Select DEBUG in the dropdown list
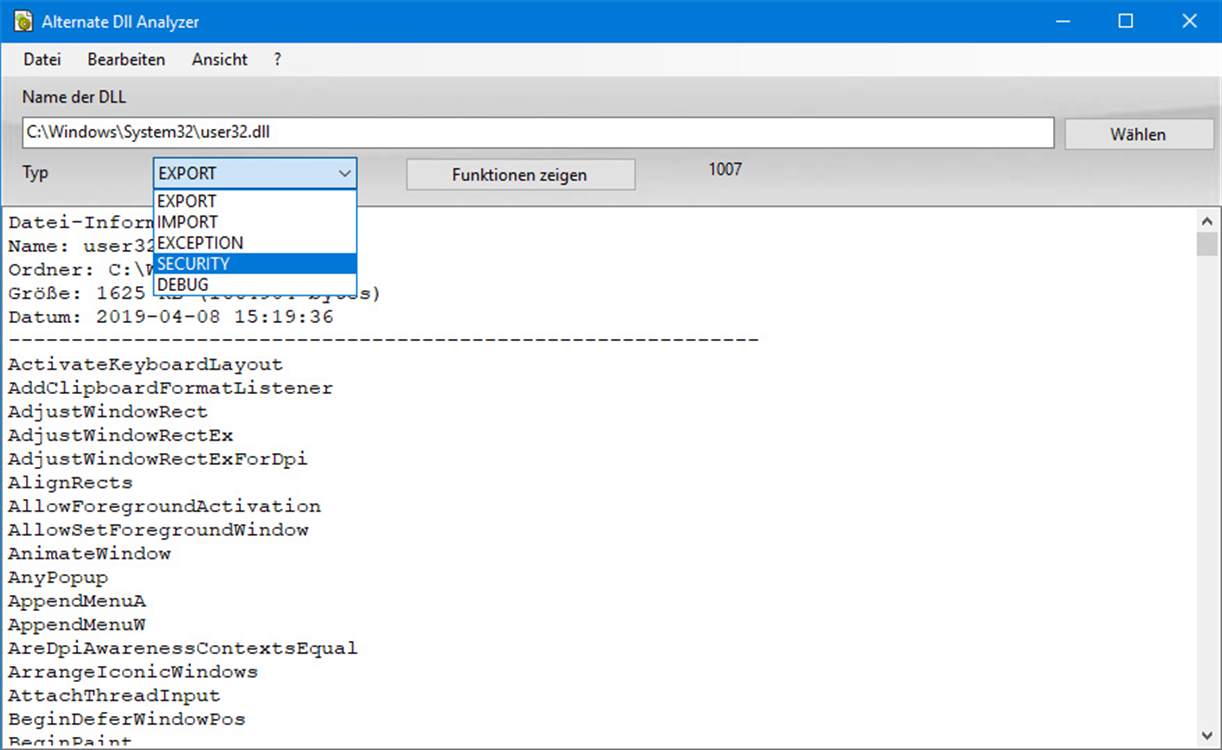The width and height of the screenshot is (1222, 750). click(255, 285)
